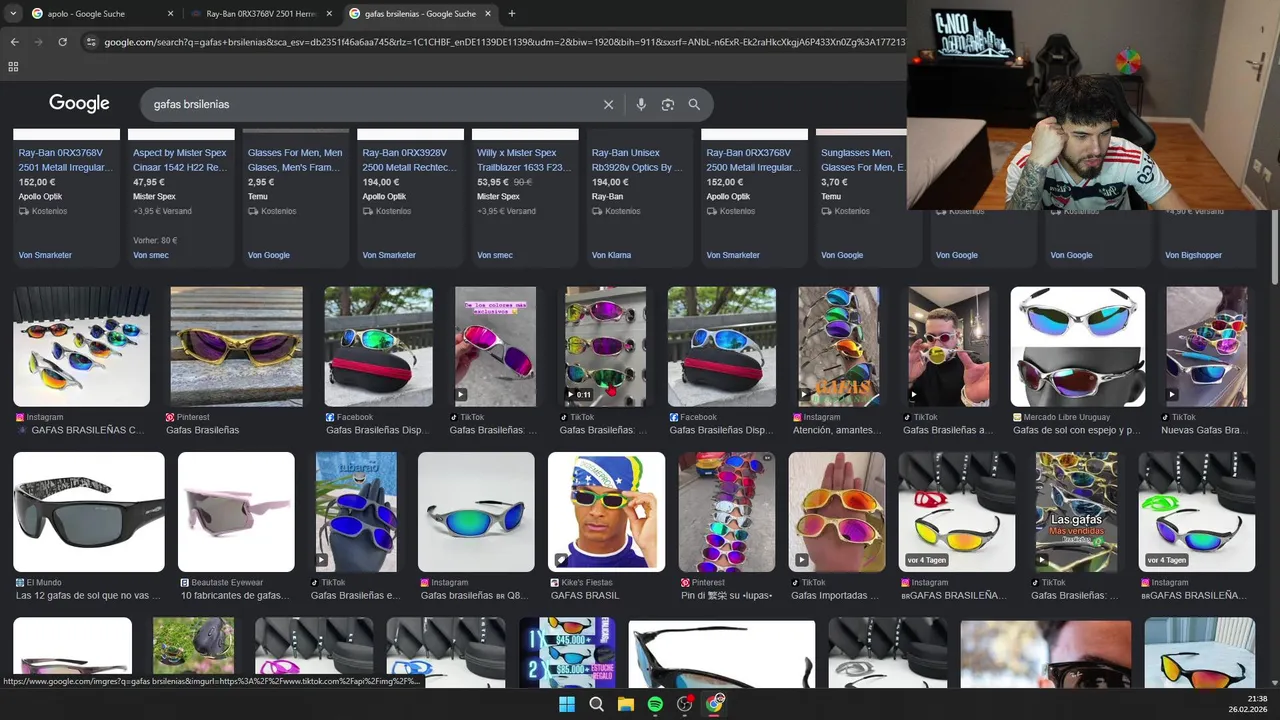Image resolution: width=1280 pixels, height=720 pixels.
Task: Click the '10 fabricantes de gafas...' title
Action: point(235,595)
